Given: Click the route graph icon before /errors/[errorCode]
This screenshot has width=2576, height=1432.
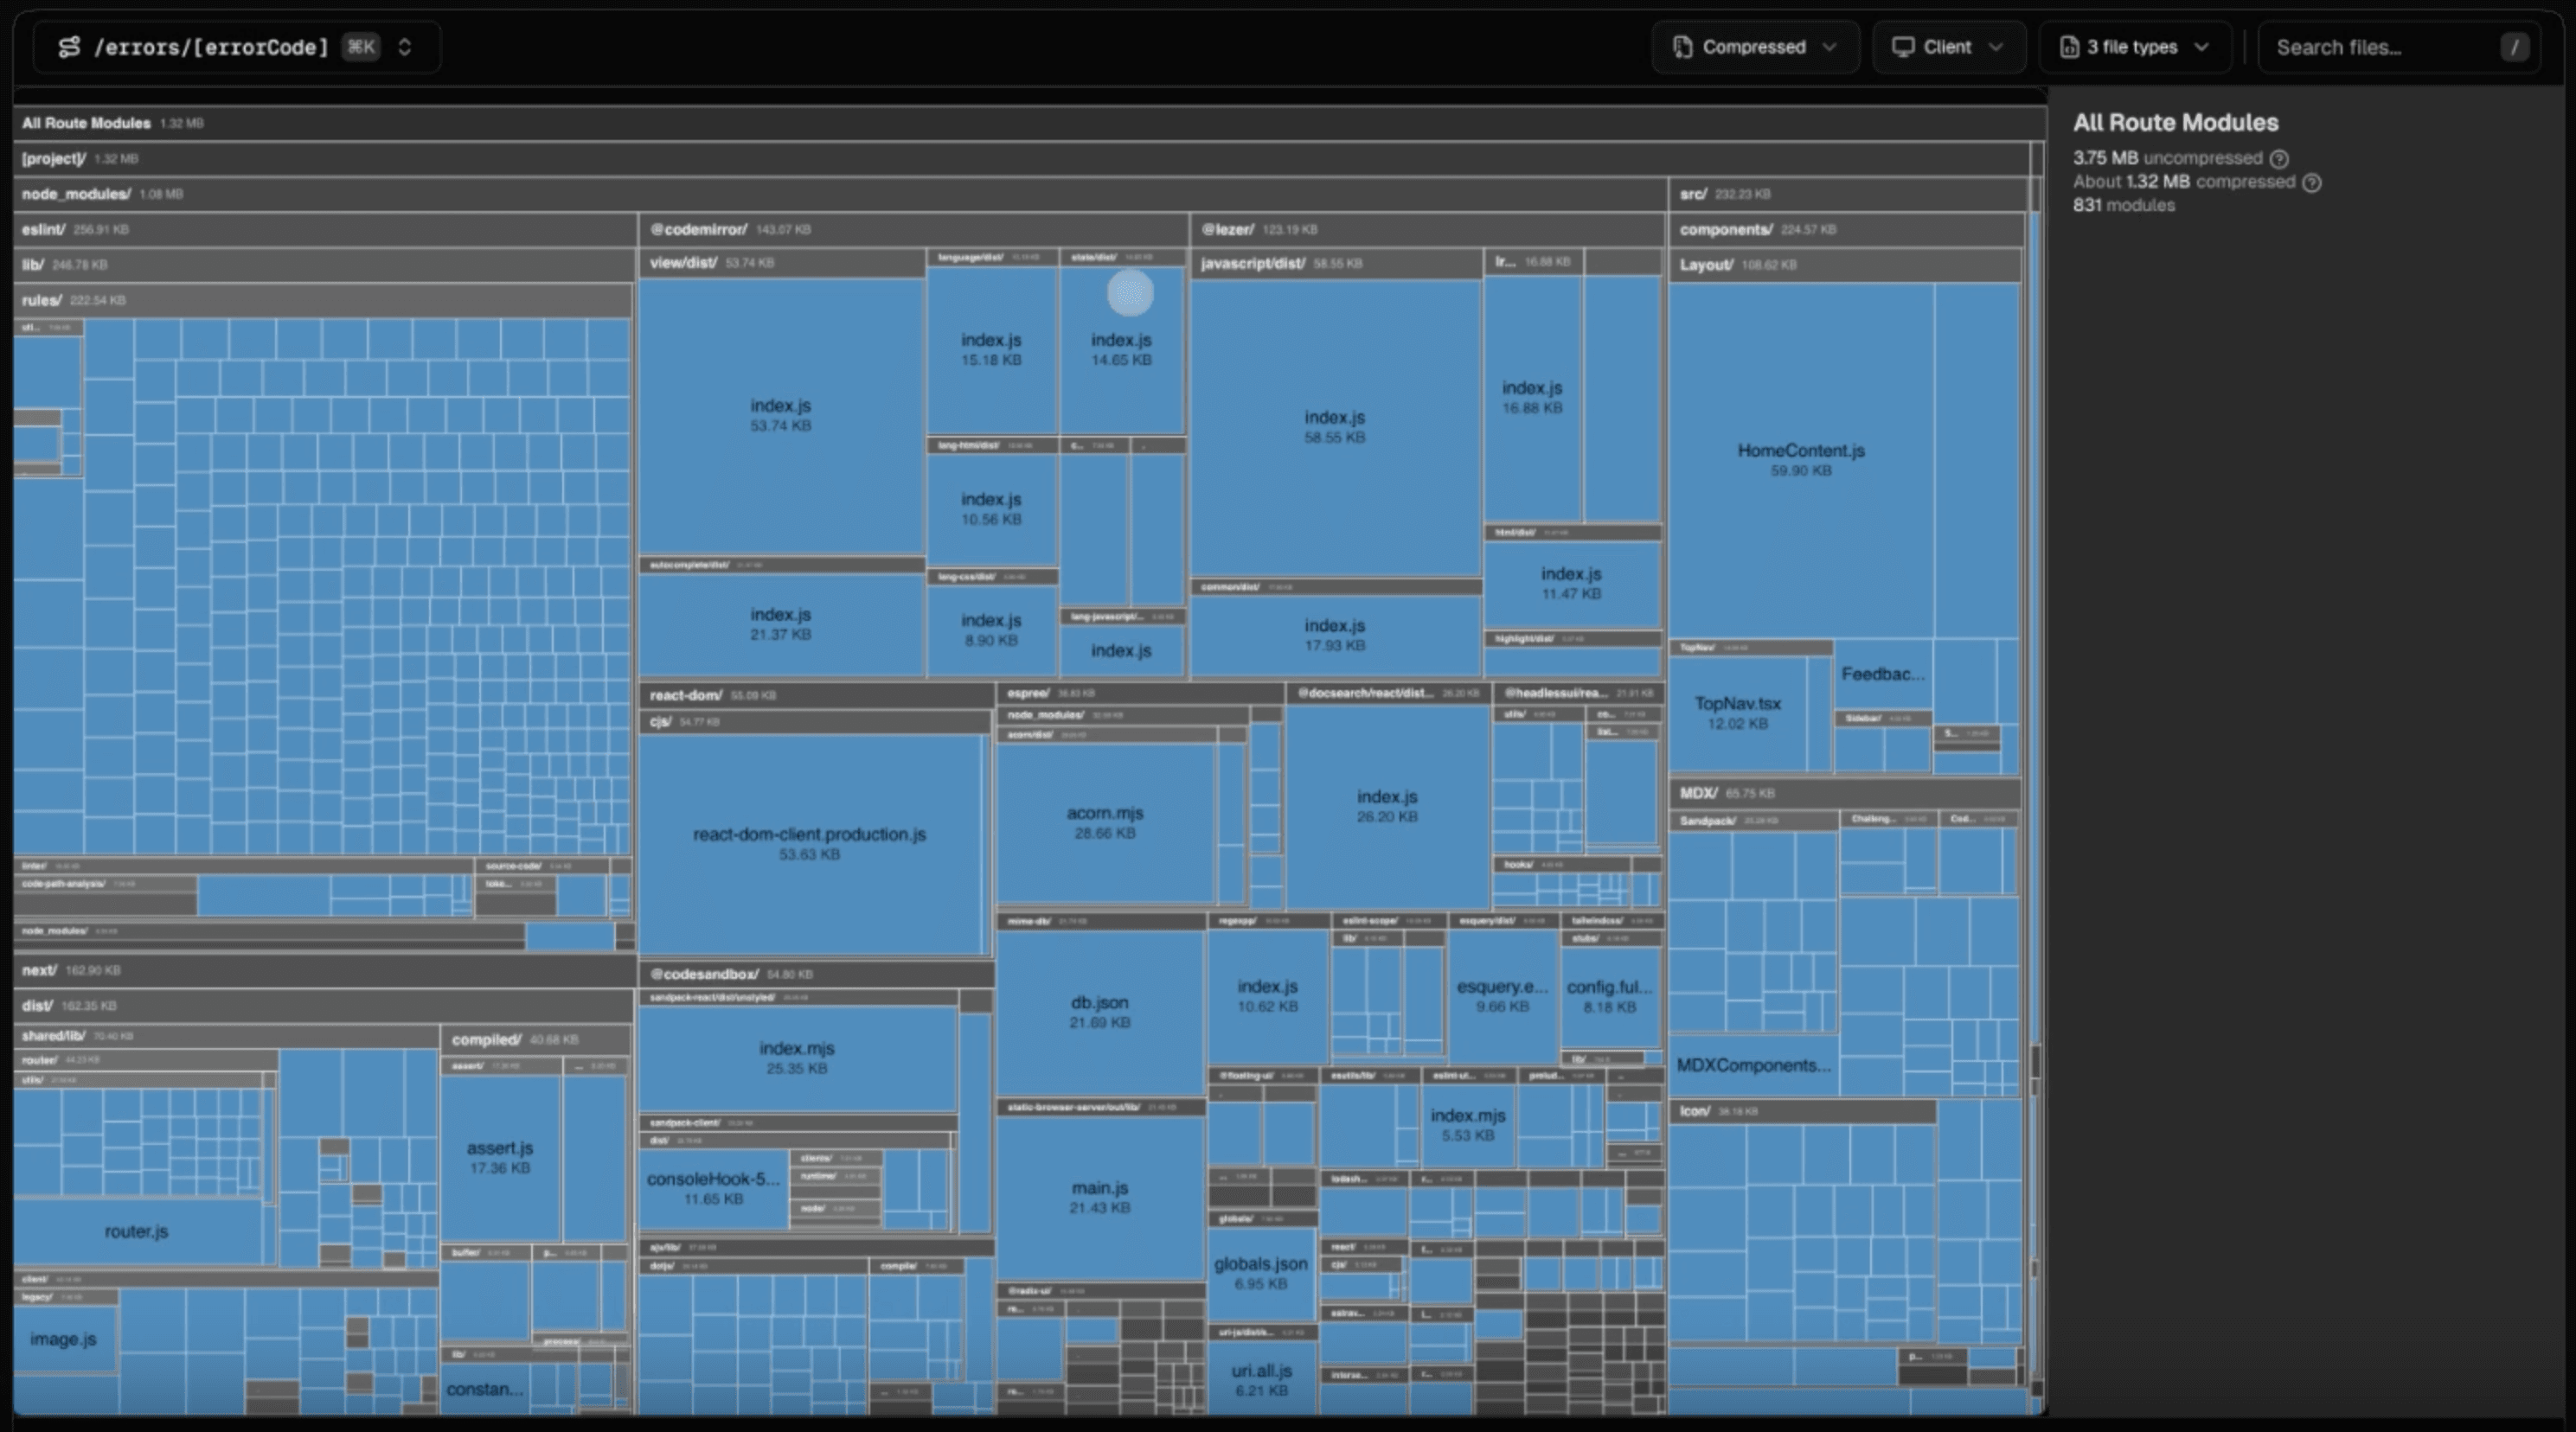Looking at the screenshot, I should 68,46.
